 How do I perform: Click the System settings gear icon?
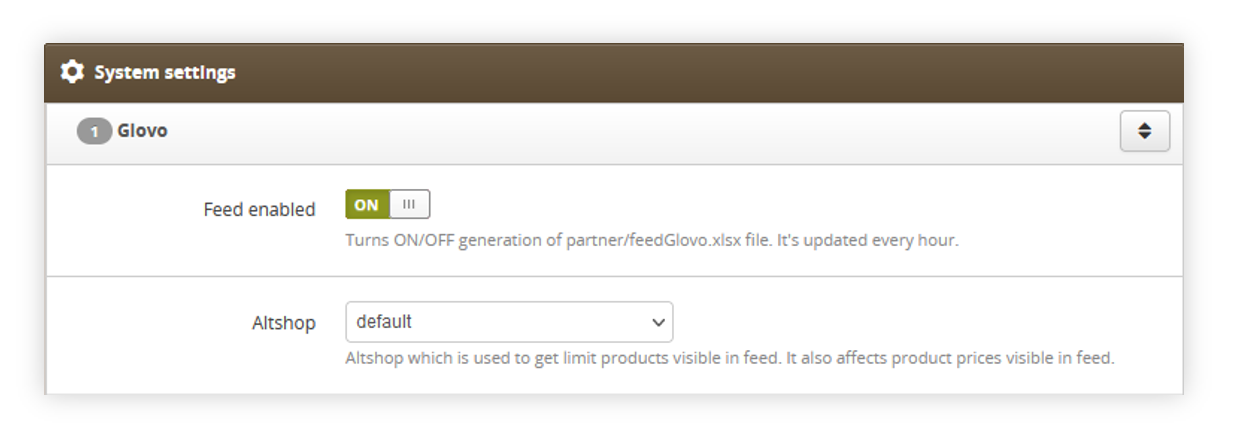(x=72, y=72)
